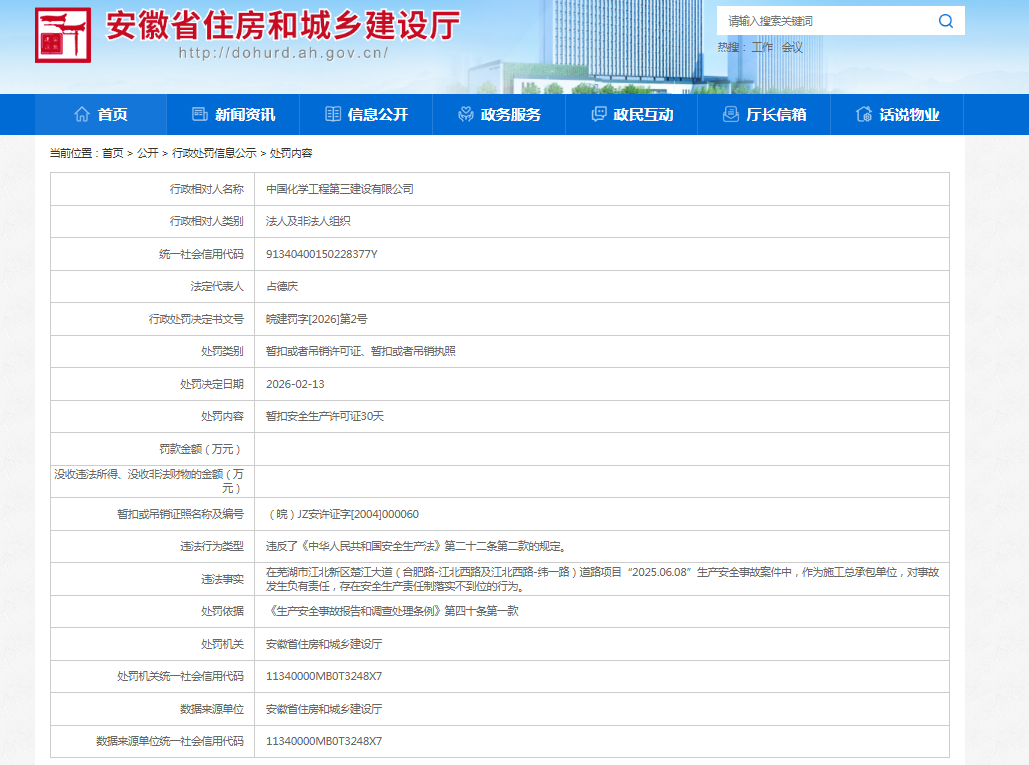Click the newspaper icon beside 新闻资讯
The height and width of the screenshot is (765, 1029).
[x=200, y=115]
